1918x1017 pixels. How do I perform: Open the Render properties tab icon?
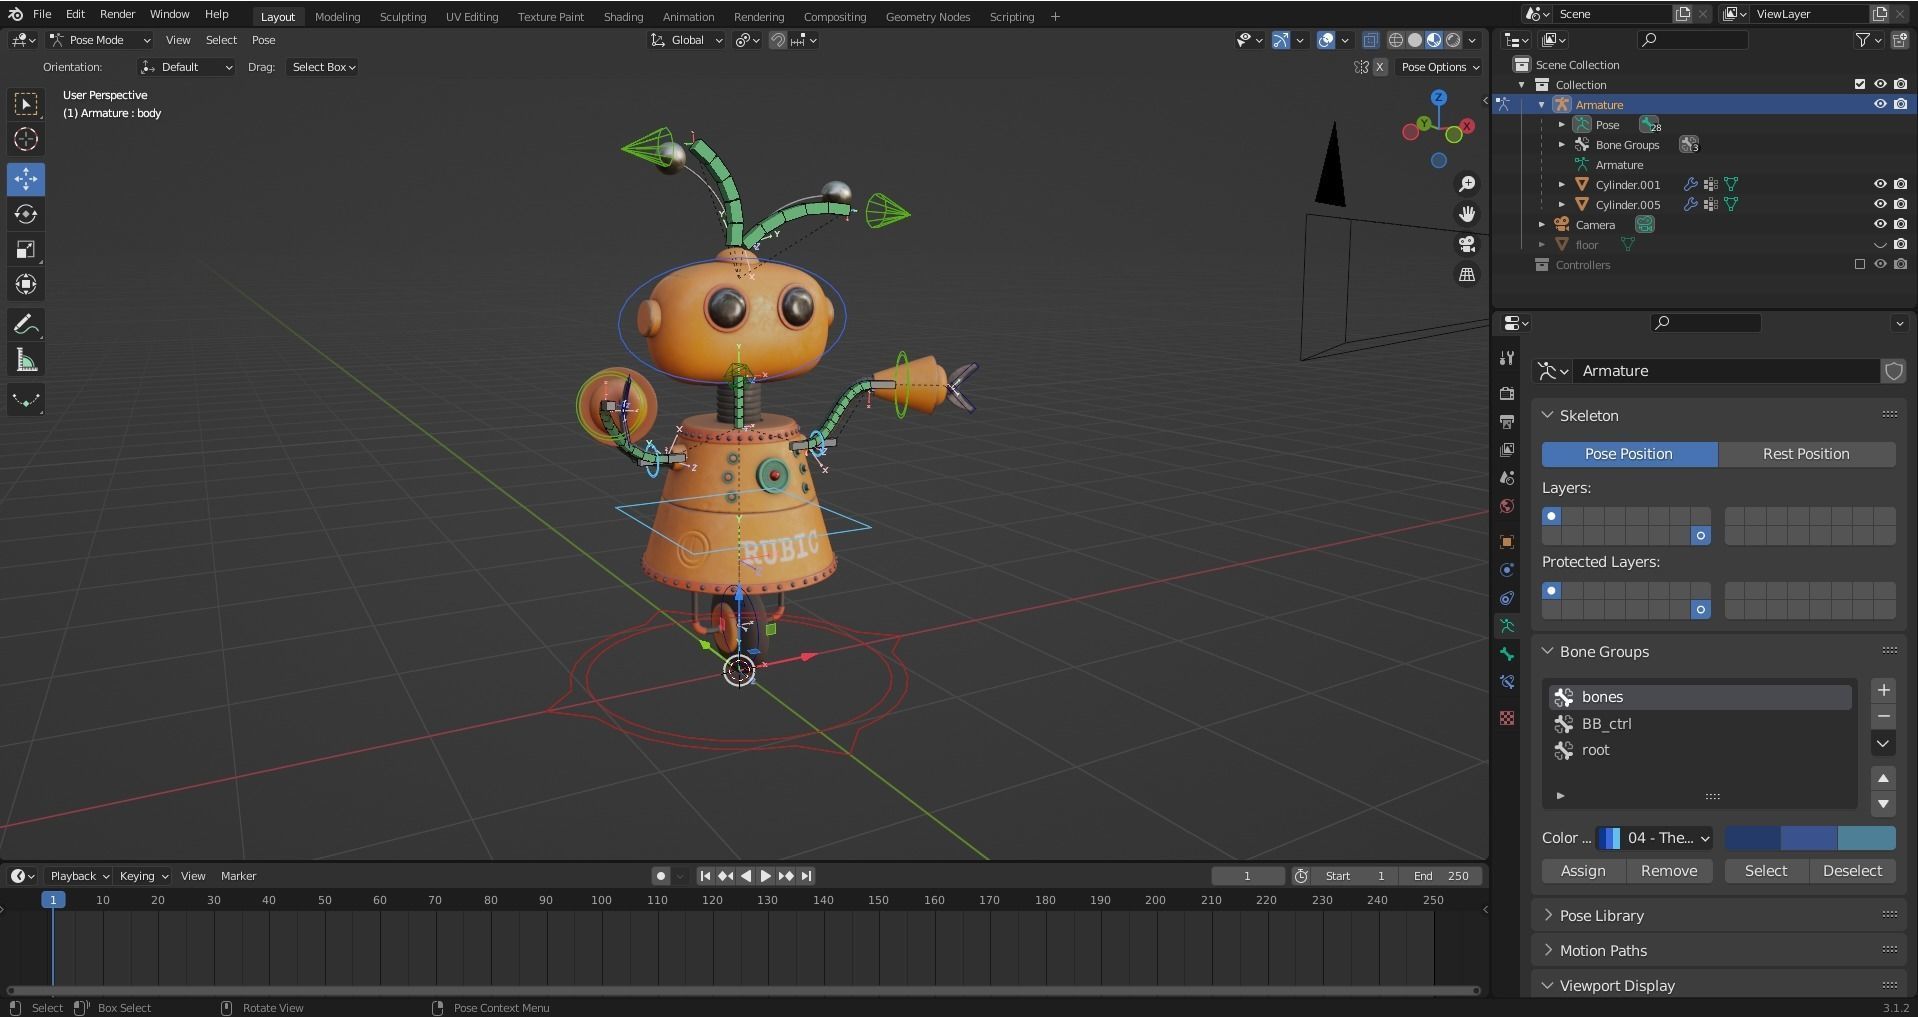1507,394
